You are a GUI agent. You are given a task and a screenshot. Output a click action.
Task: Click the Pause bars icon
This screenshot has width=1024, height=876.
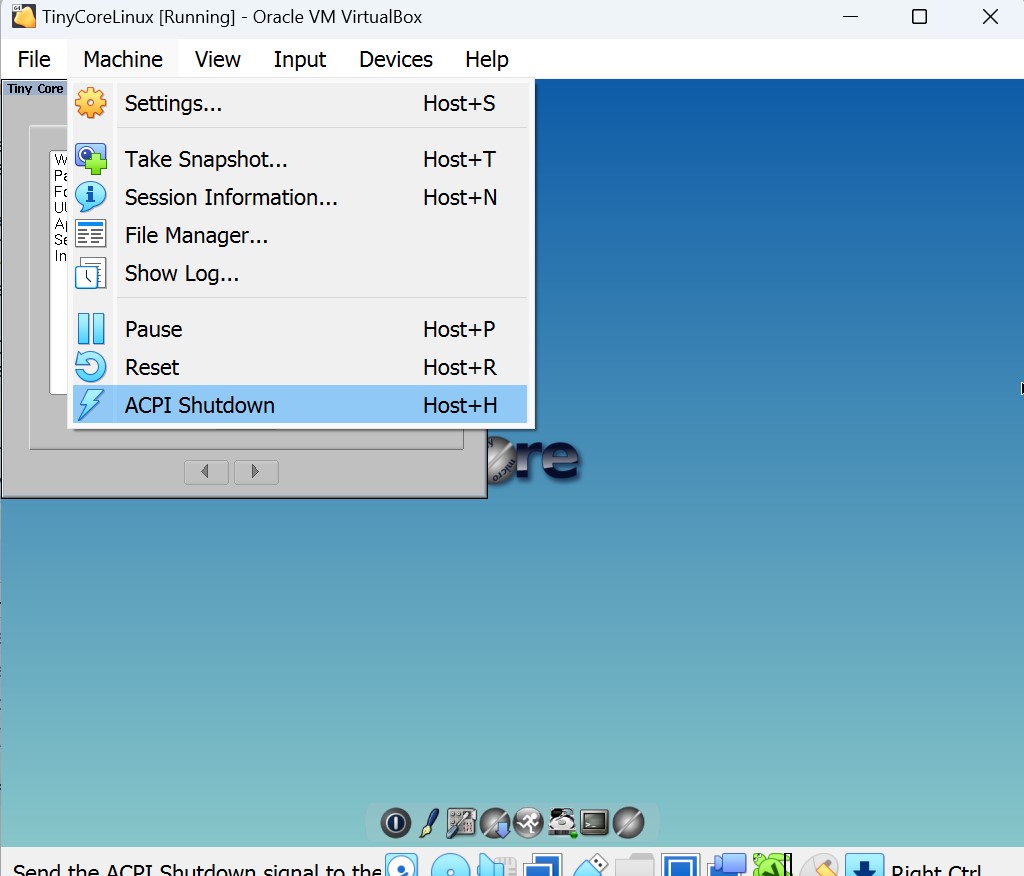(x=91, y=329)
